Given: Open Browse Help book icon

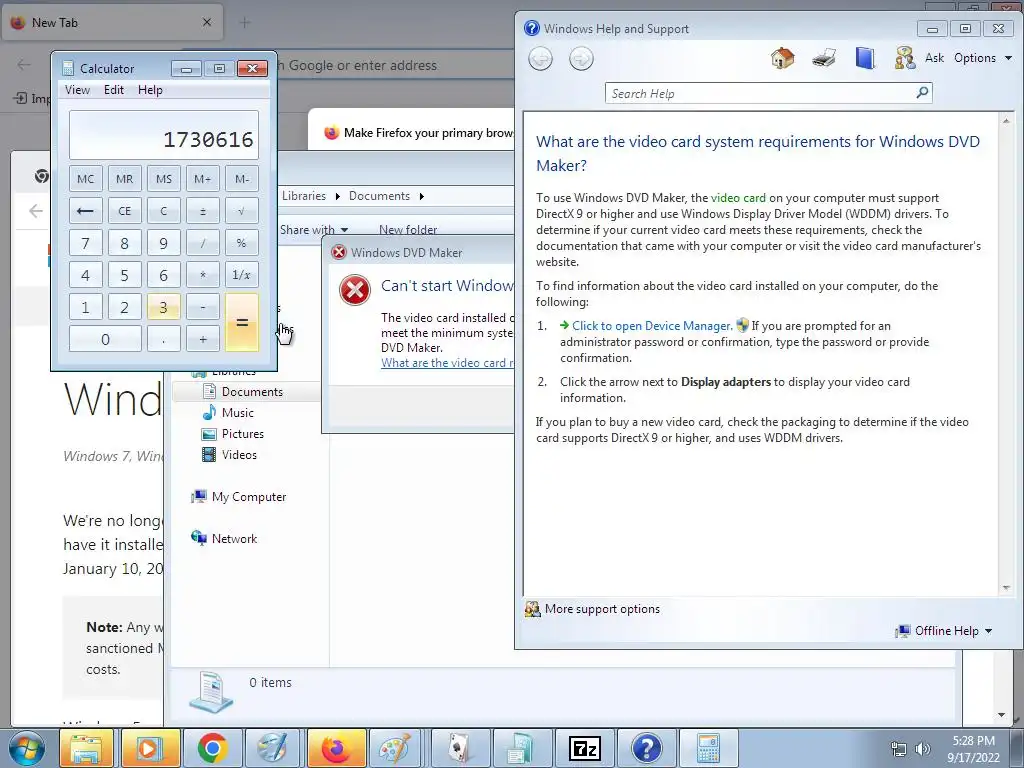Looking at the screenshot, I should [x=865, y=58].
